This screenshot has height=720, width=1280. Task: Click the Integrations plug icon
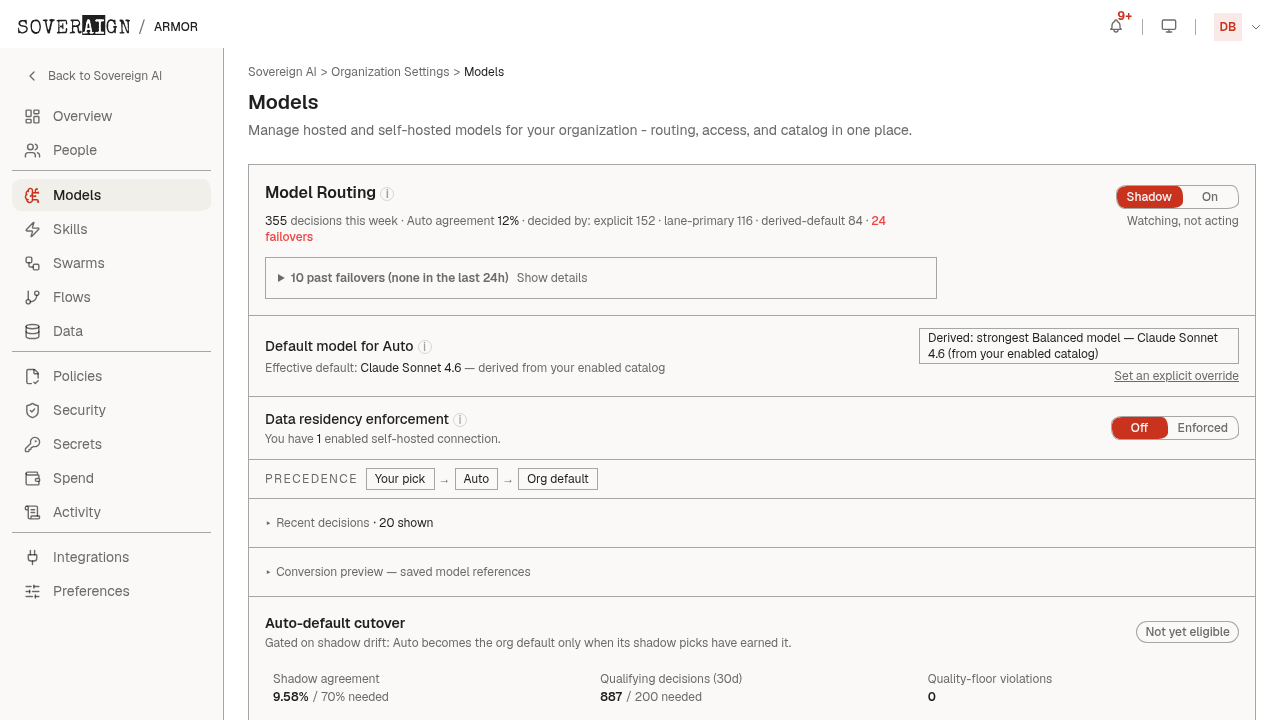click(33, 557)
